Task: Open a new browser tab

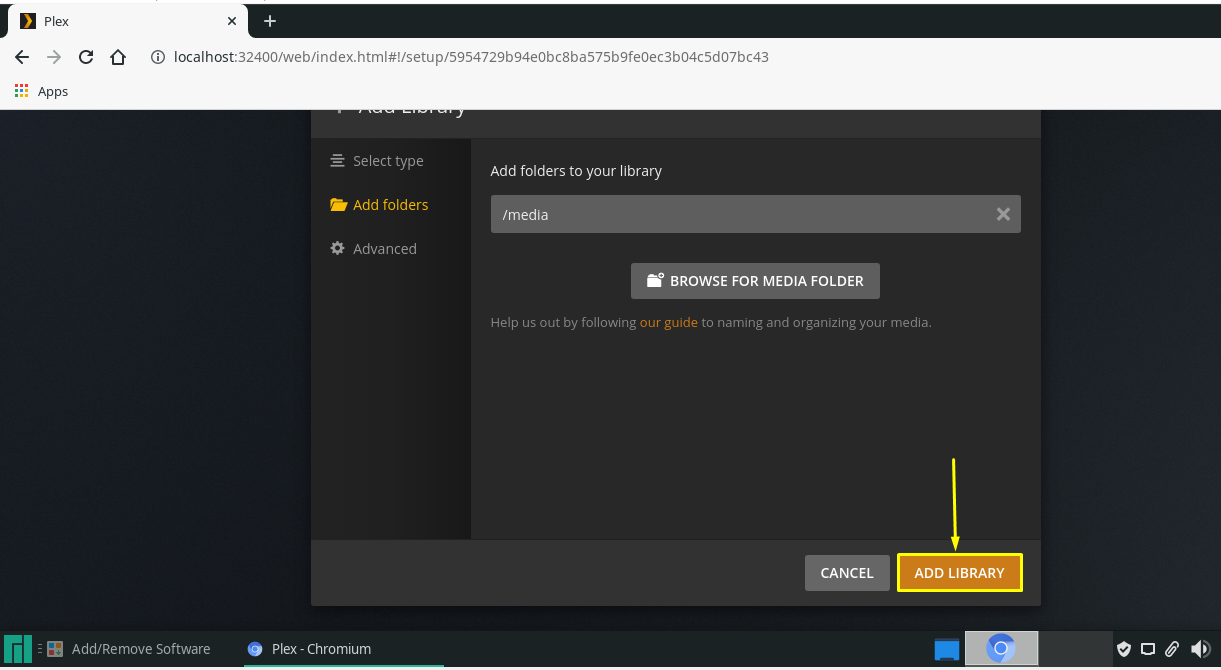Action: click(270, 21)
